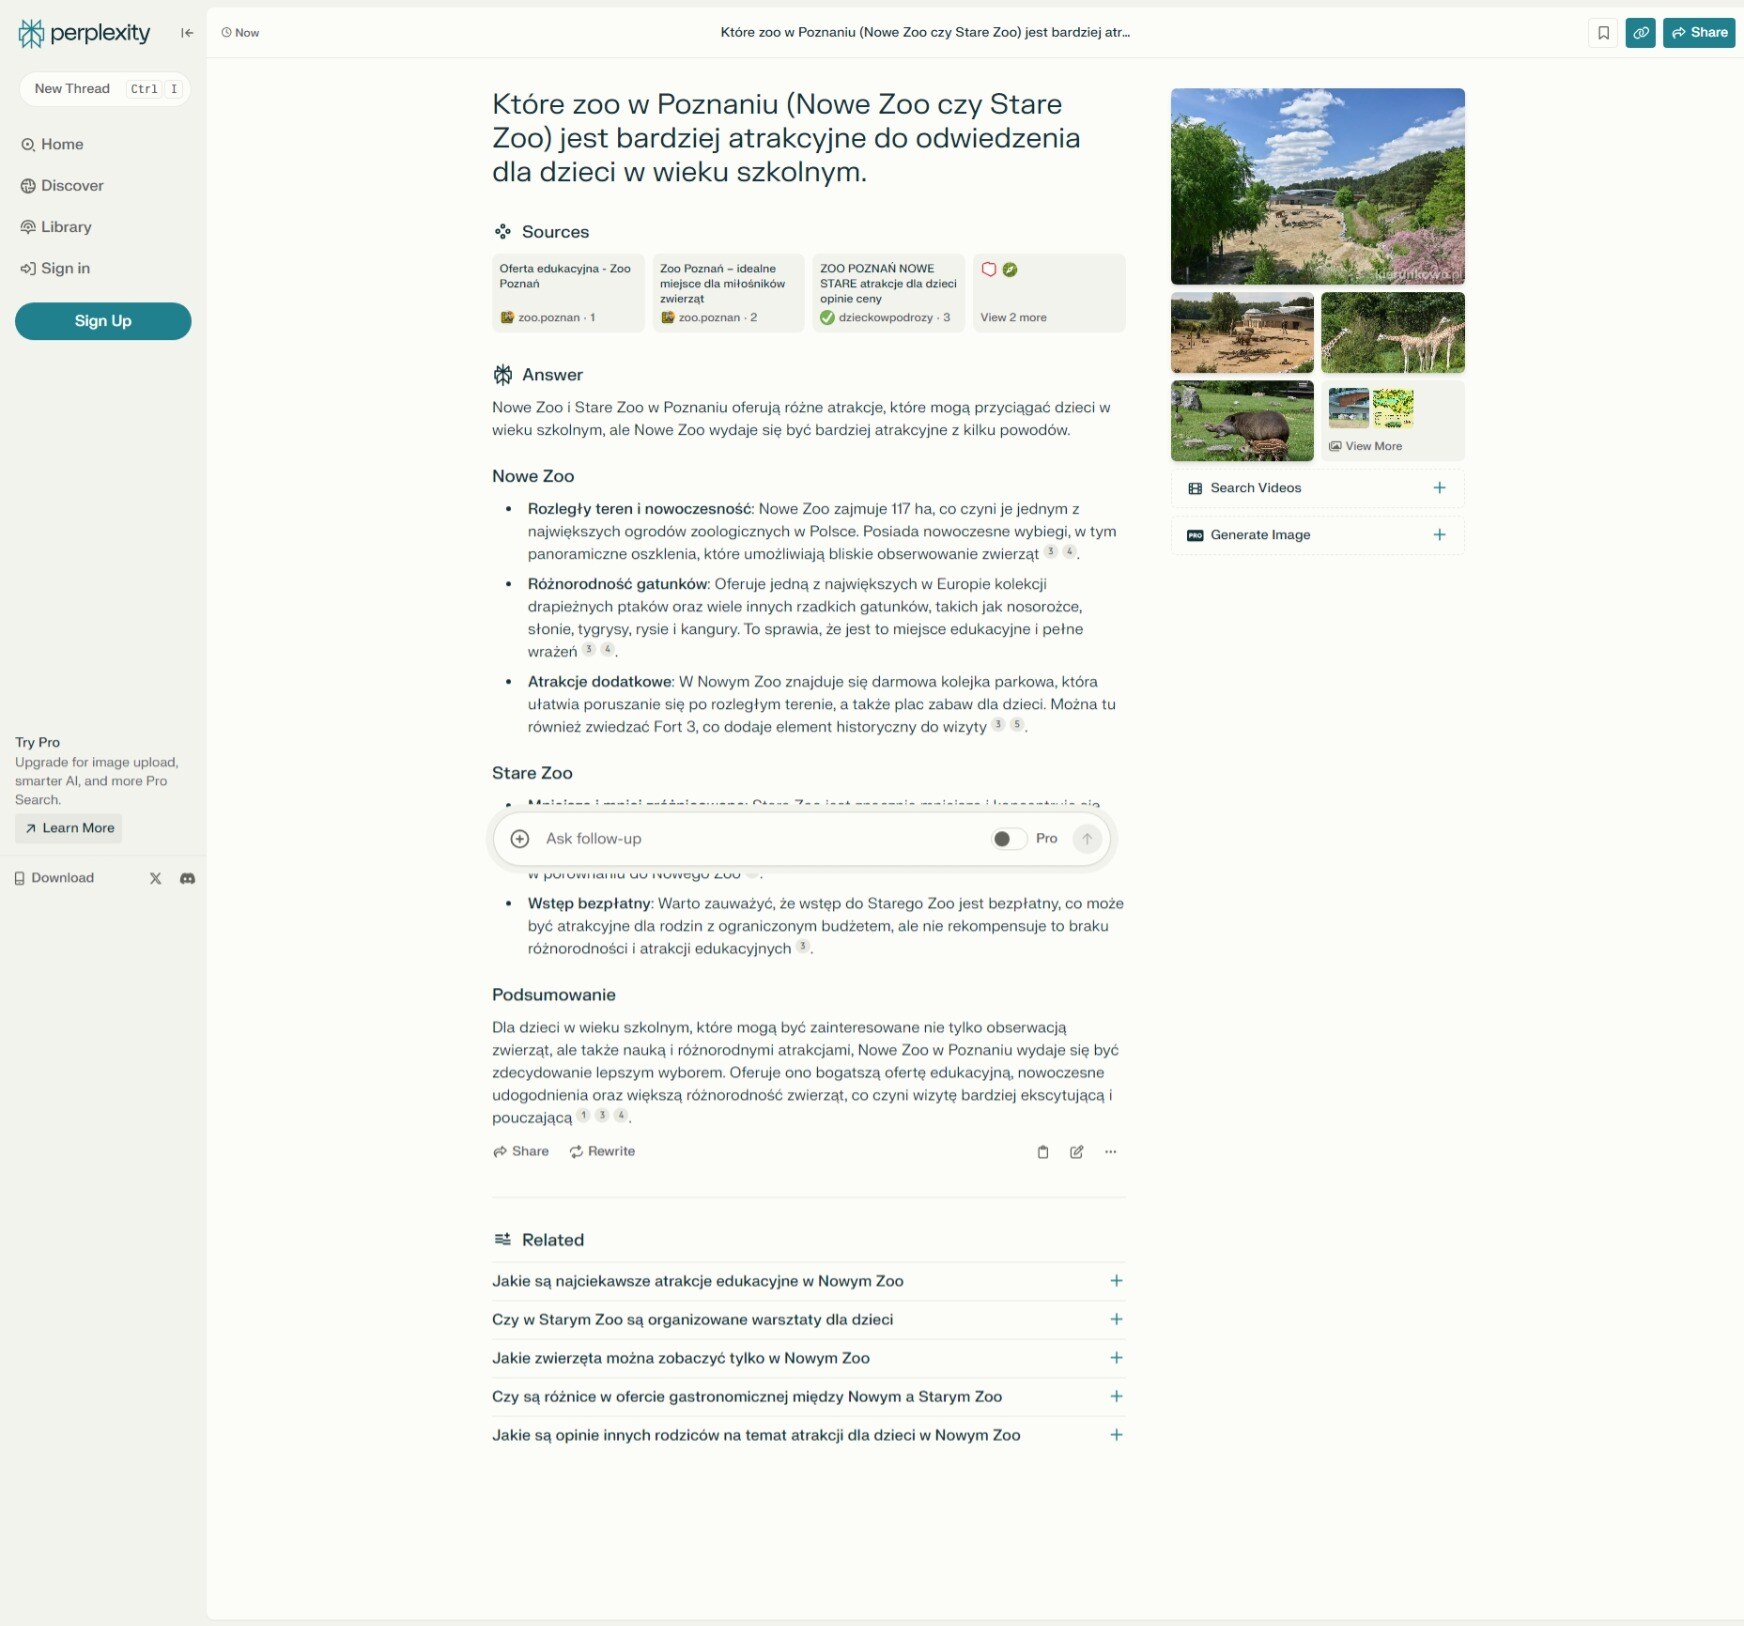Expand Search Videos with plus icon
Viewport: 1744px width, 1626px height.
pyautogui.click(x=1439, y=488)
